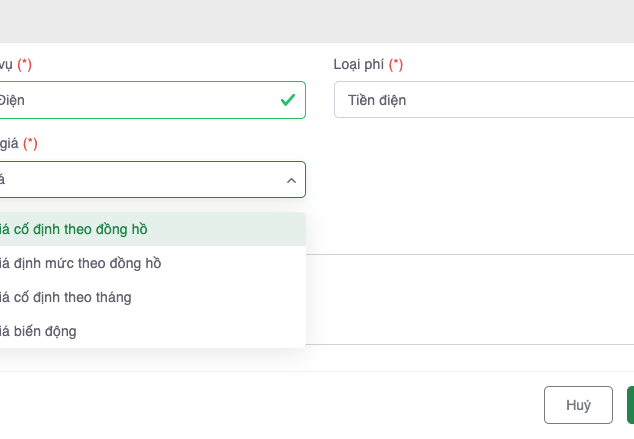Open the price type combo box
The image size is (634, 439).
140,180
